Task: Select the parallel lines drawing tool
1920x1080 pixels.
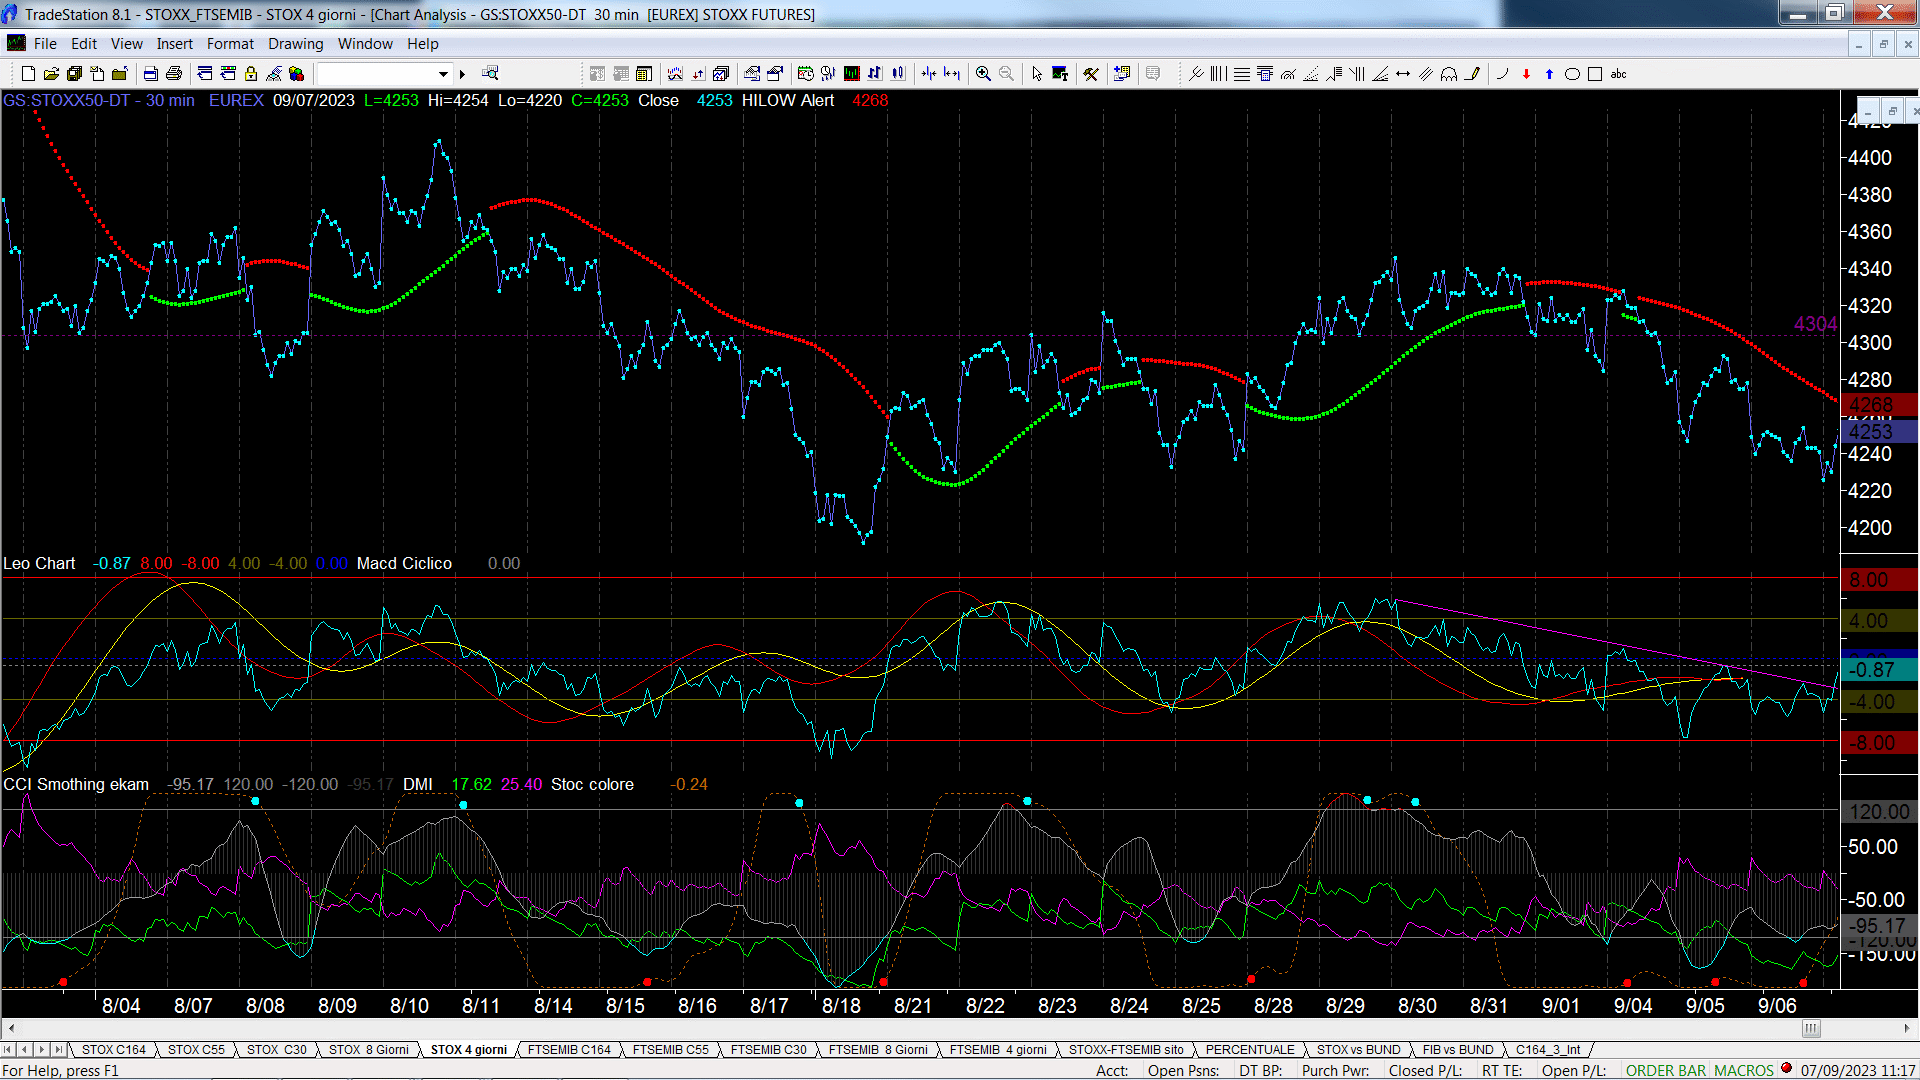Action: (x=1426, y=74)
